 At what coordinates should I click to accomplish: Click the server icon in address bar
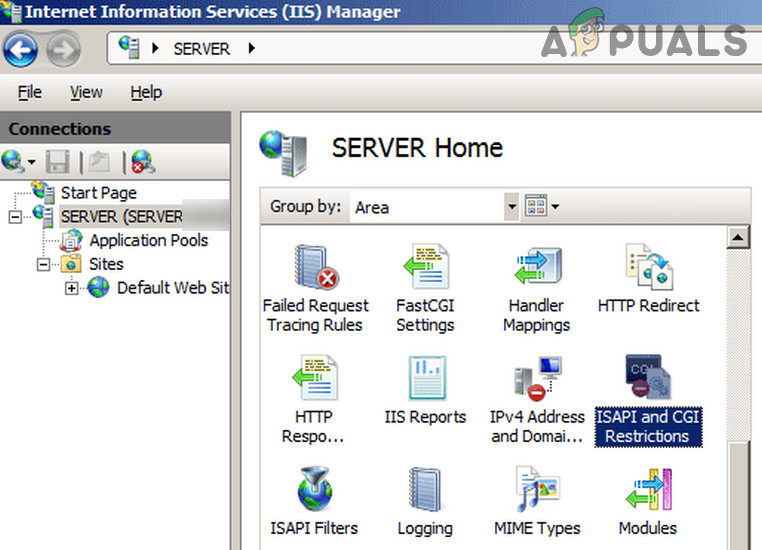tap(129, 48)
